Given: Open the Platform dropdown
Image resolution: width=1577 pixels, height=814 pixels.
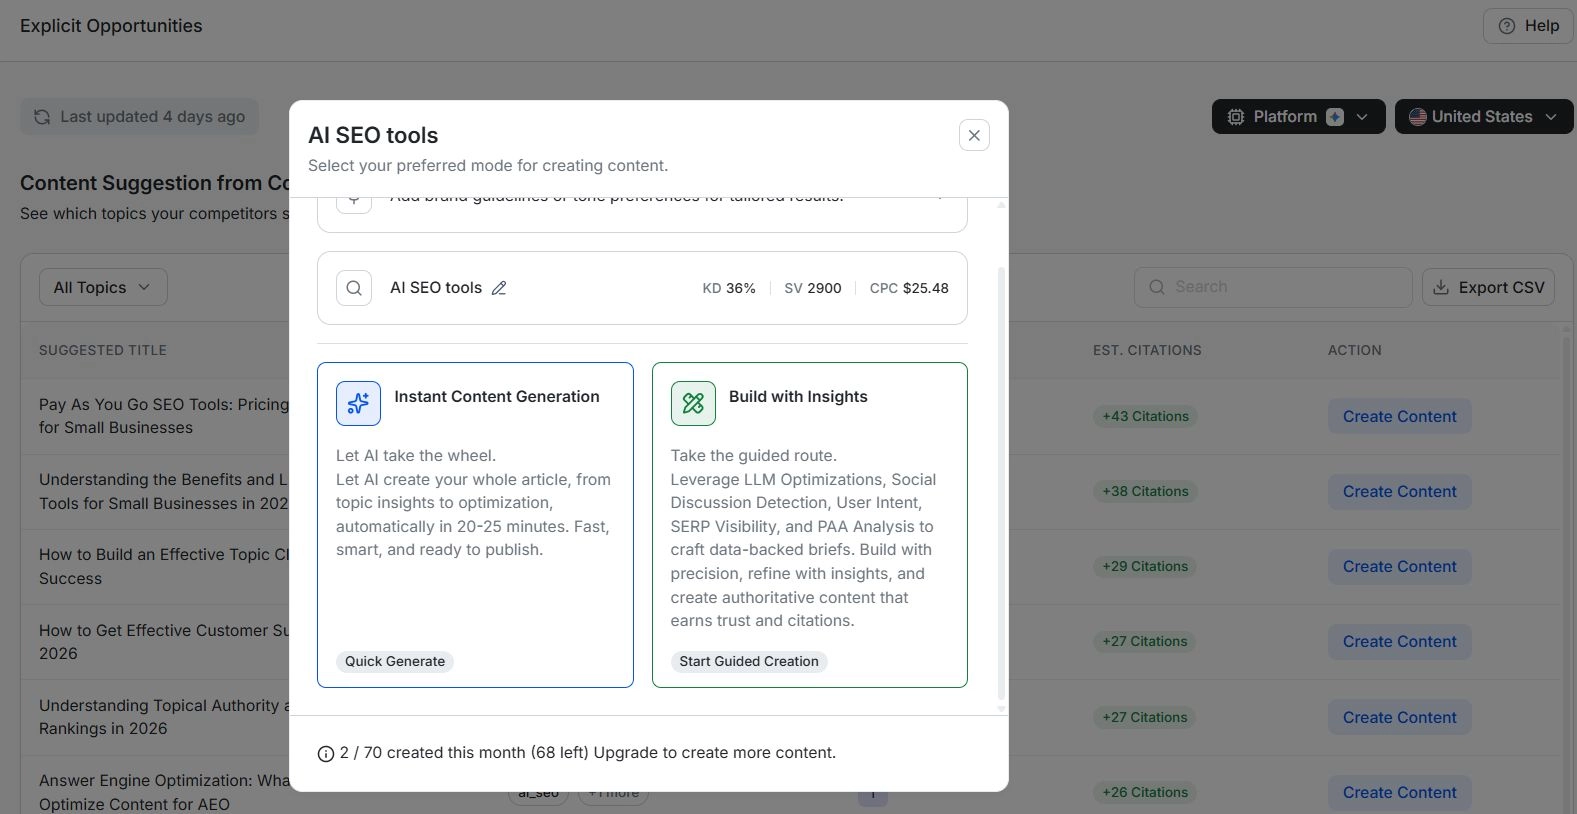Looking at the screenshot, I should coord(1297,117).
